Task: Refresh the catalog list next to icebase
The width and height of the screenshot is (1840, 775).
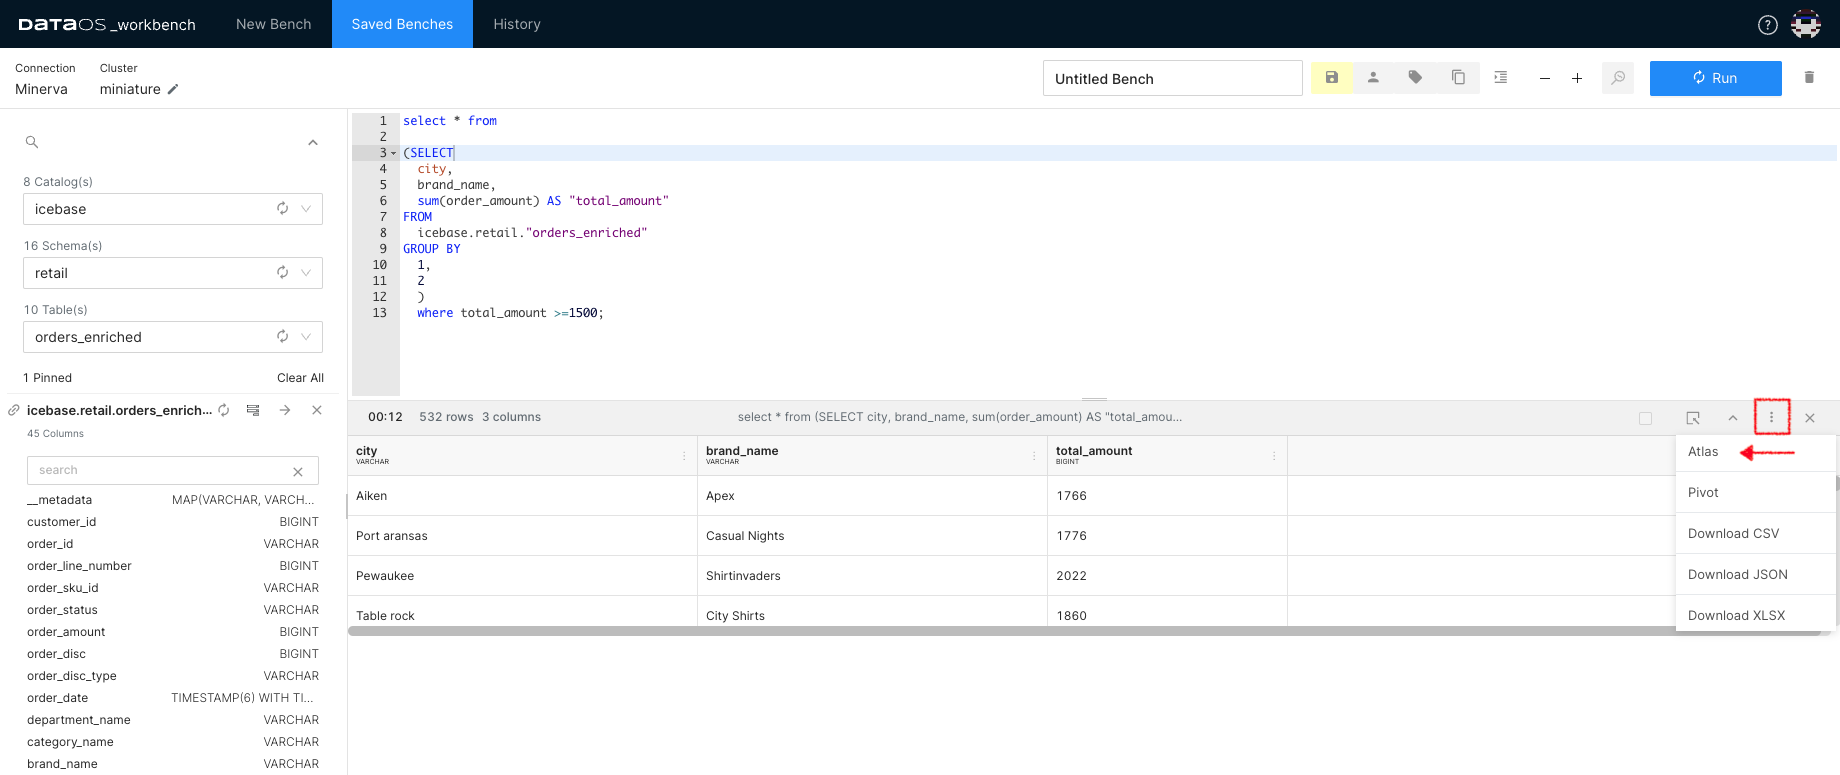Action: tap(283, 209)
